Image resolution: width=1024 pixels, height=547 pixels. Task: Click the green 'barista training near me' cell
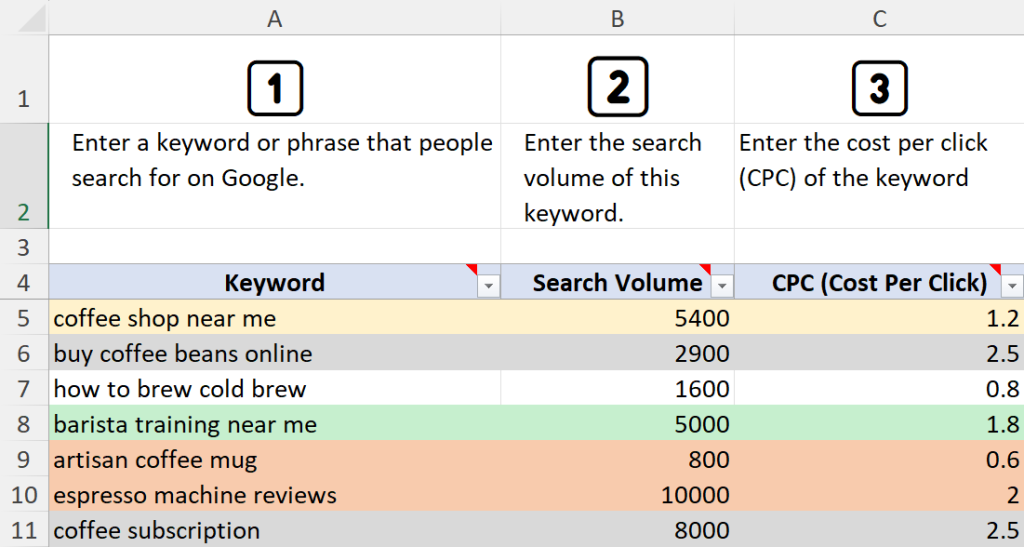275,424
